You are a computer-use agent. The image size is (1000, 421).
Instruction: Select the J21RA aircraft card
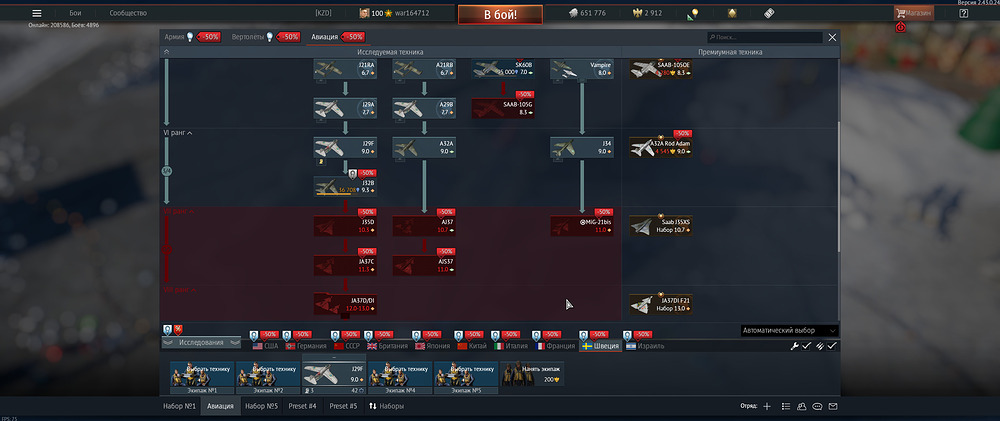coord(345,69)
